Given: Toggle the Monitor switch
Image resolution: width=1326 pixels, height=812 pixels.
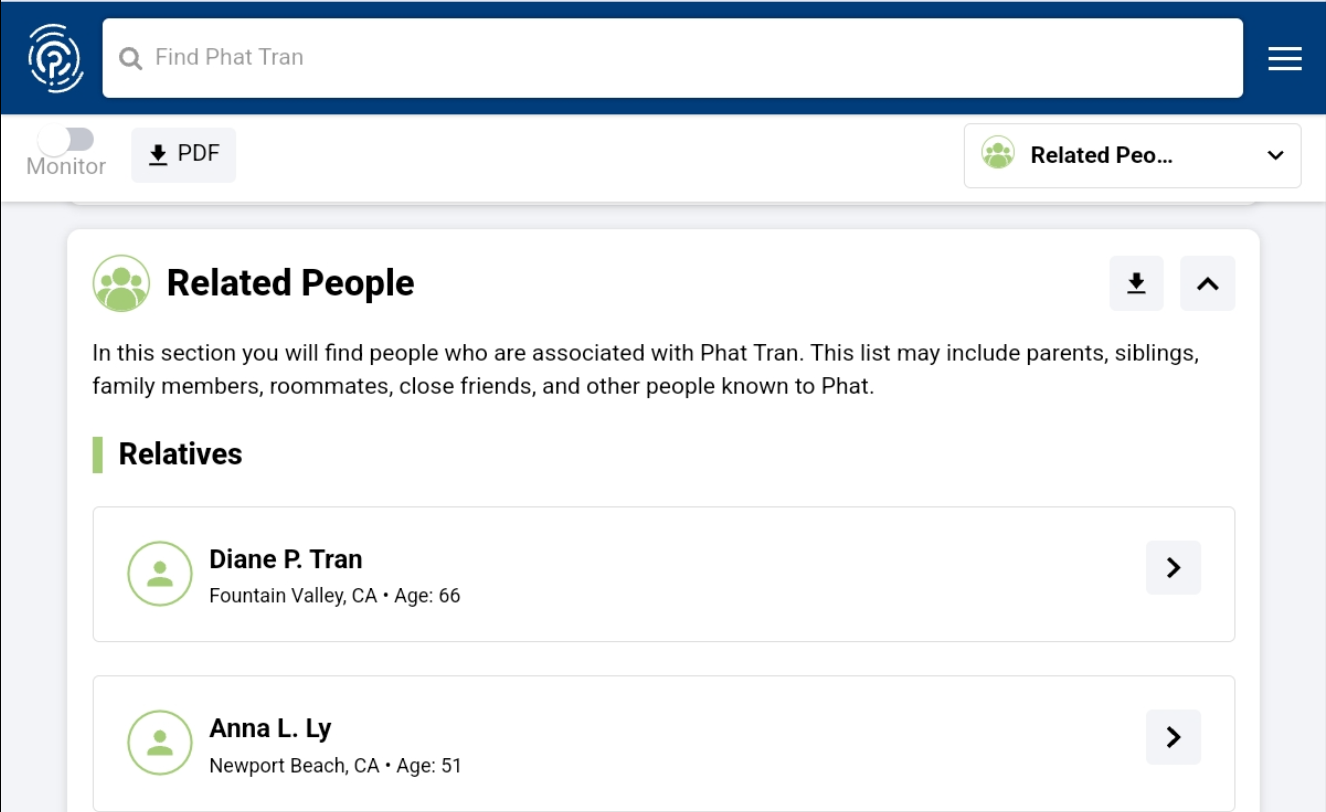Looking at the screenshot, I should [66, 140].
